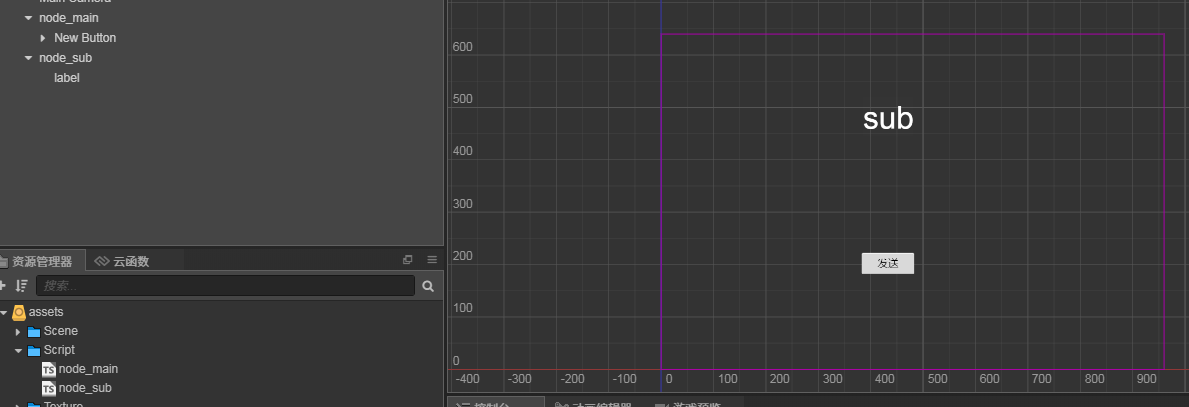
Task: Collapse the Script folder arrow
Action: [18, 351]
